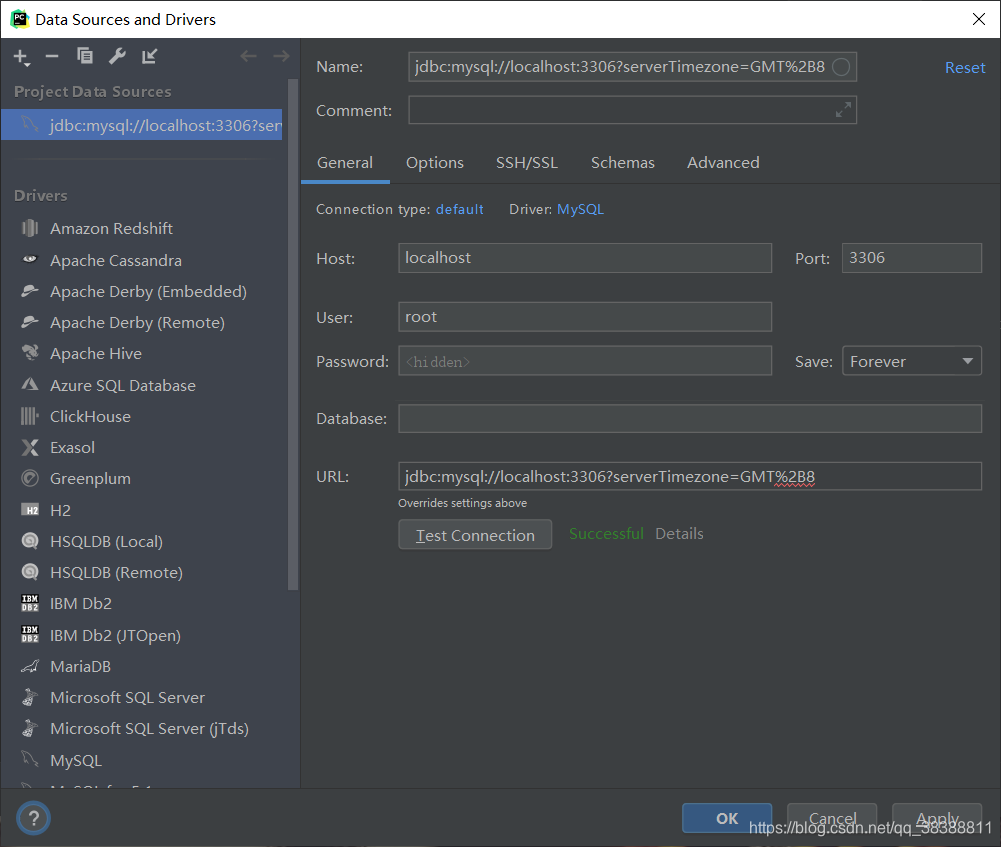Click the Apply button
The image size is (1001, 847).
pos(937,818)
